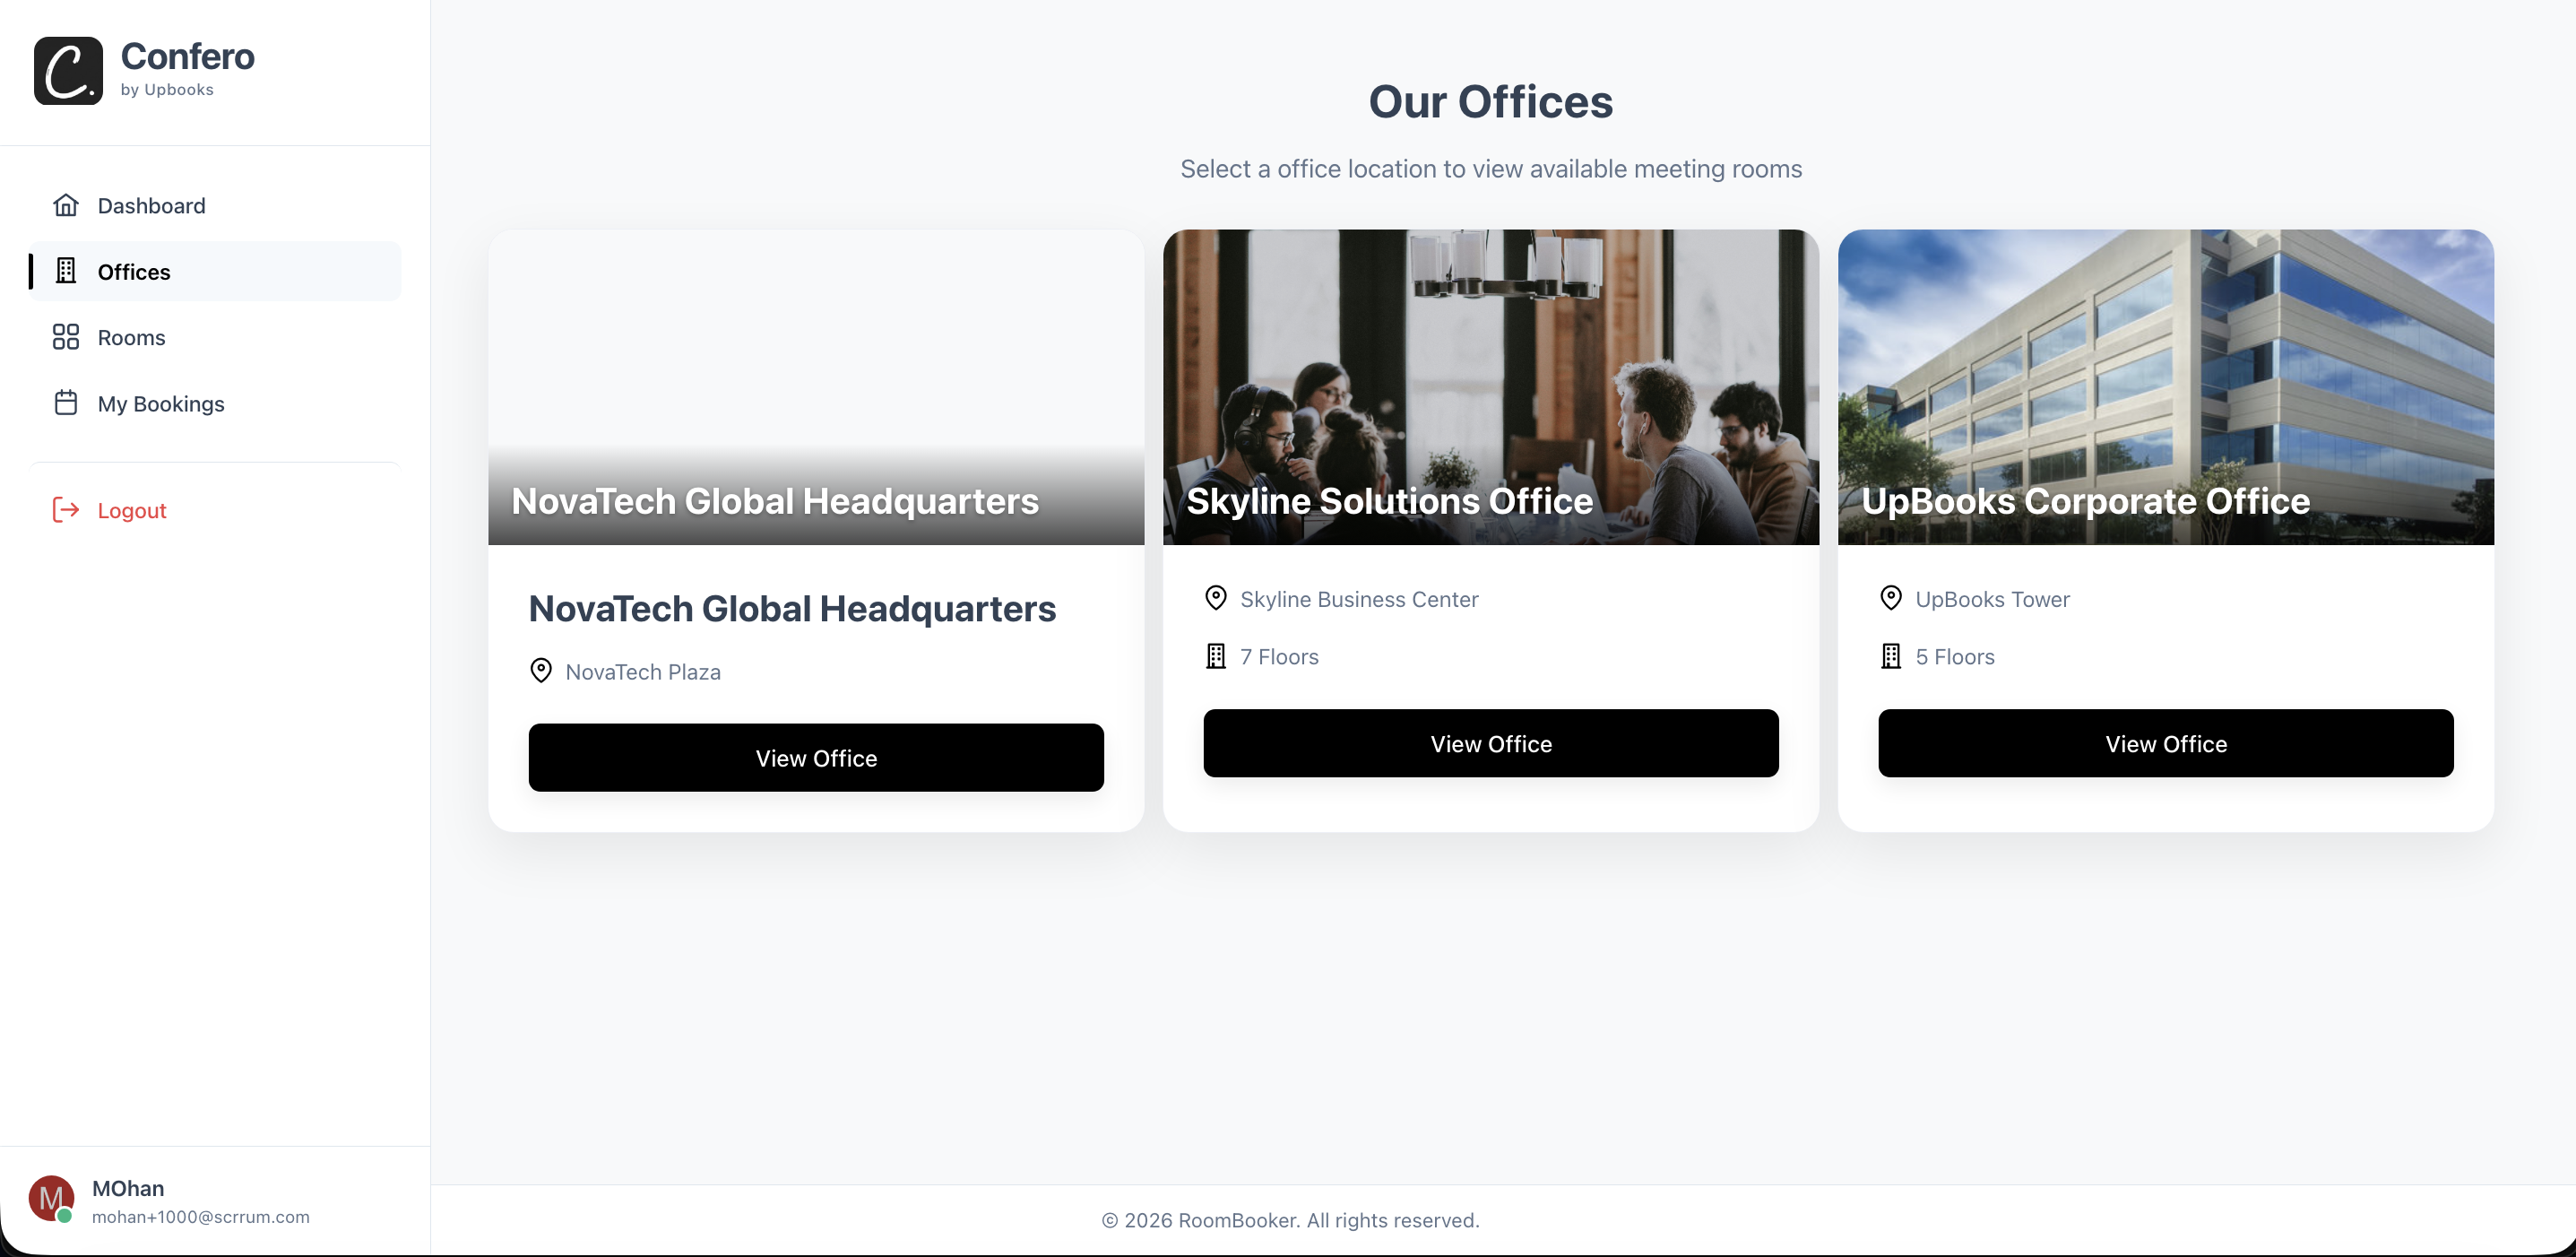This screenshot has height=1257, width=2576.
Task: View Office for NovaTech Global Headquarters
Action: click(815, 757)
